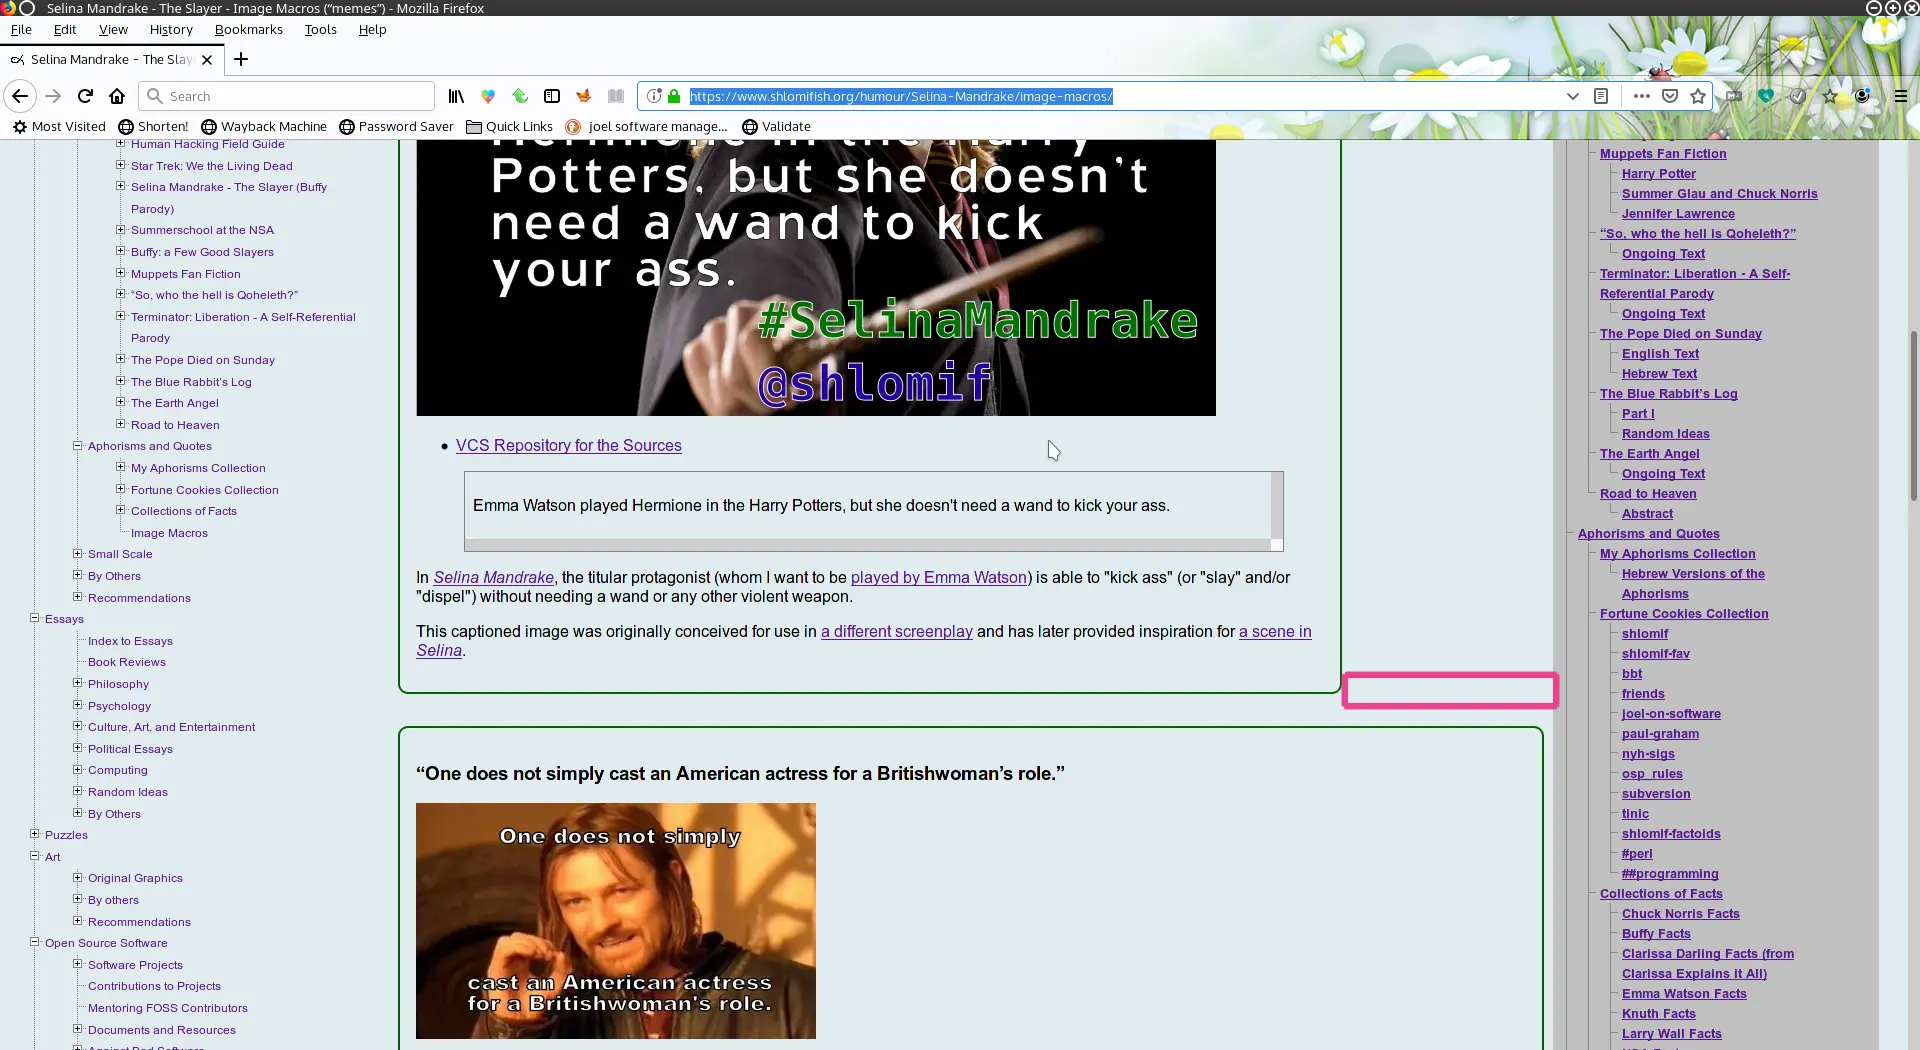Open Image Macros in the left tree

tap(169, 533)
